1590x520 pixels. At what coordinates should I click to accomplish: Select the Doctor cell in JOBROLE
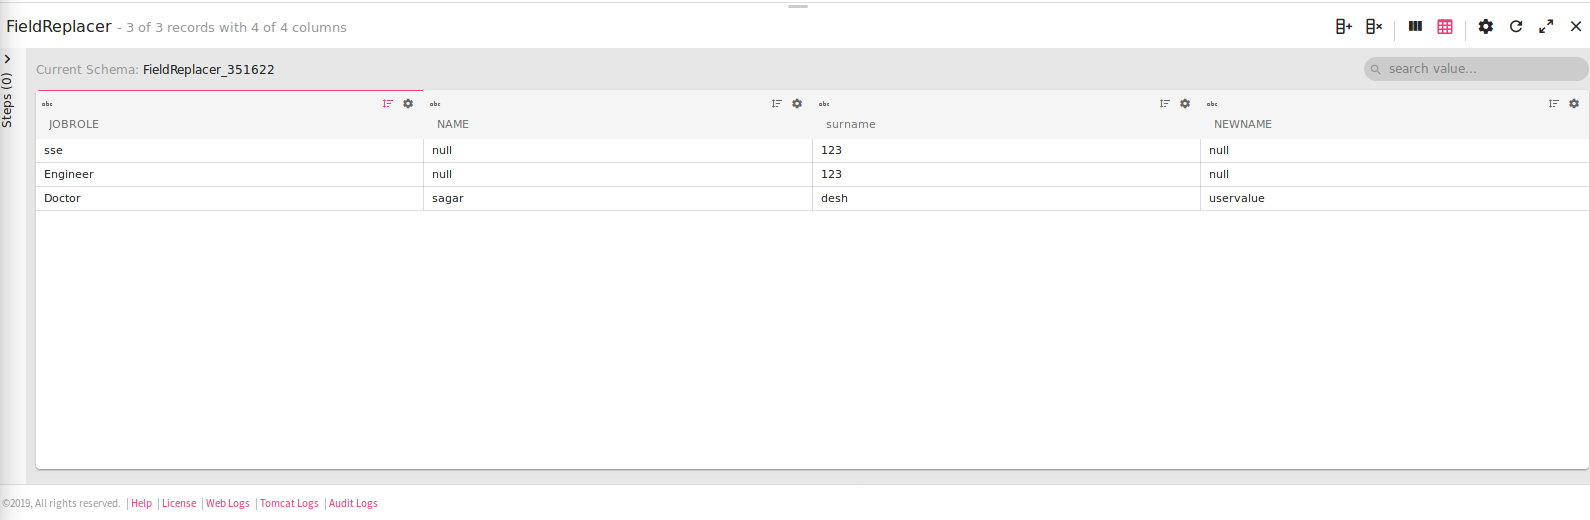point(62,199)
